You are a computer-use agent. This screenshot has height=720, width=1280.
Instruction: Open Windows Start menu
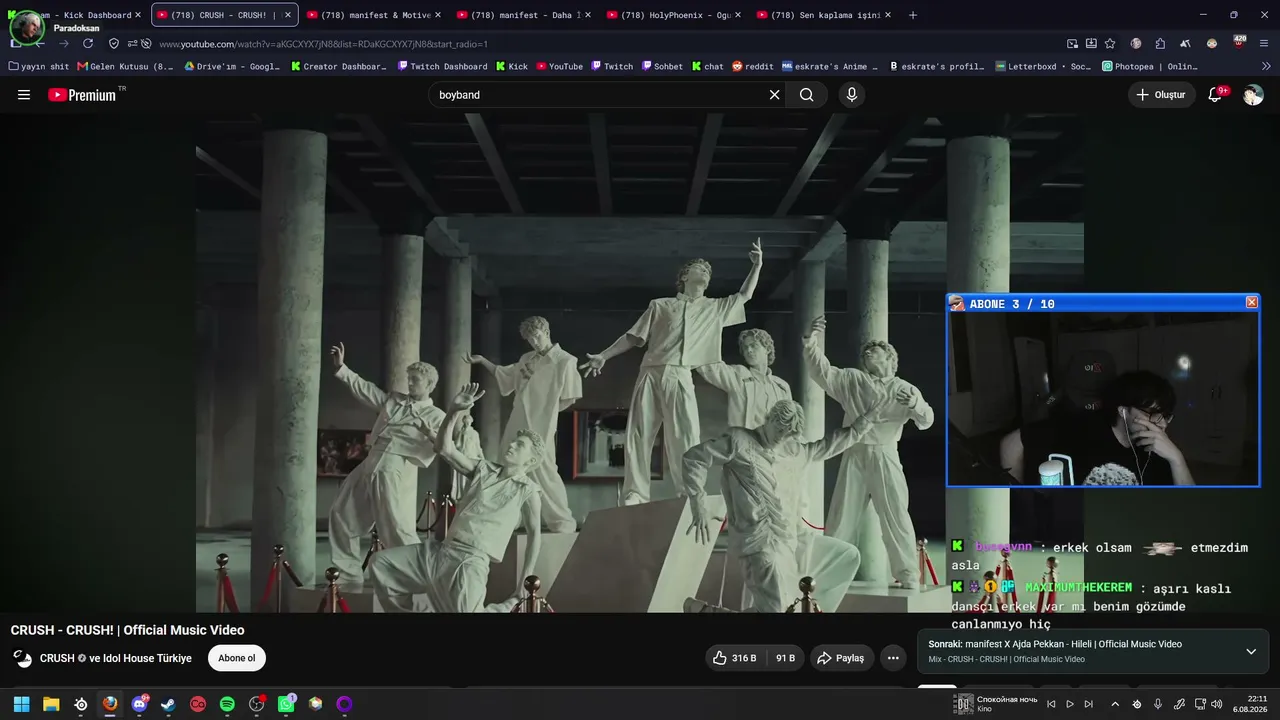(x=21, y=704)
